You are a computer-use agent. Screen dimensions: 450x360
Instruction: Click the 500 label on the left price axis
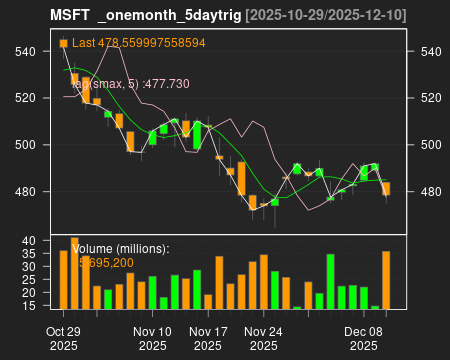pyautogui.click(x=25, y=145)
